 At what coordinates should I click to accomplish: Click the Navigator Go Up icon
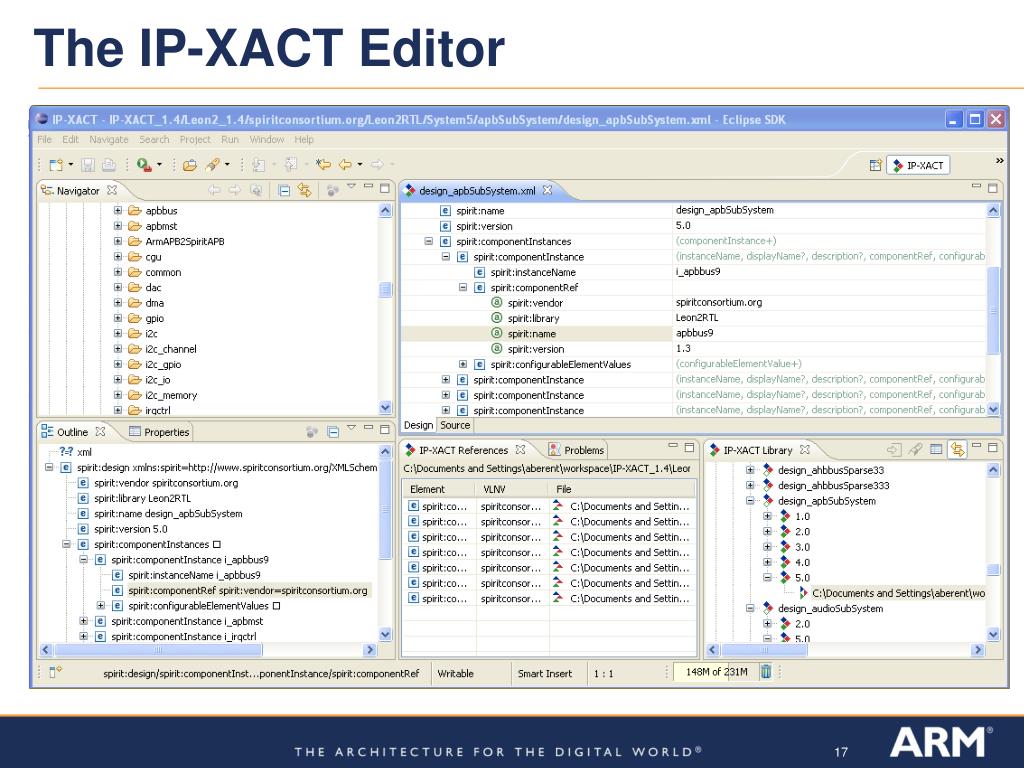click(x=256, y=191)
